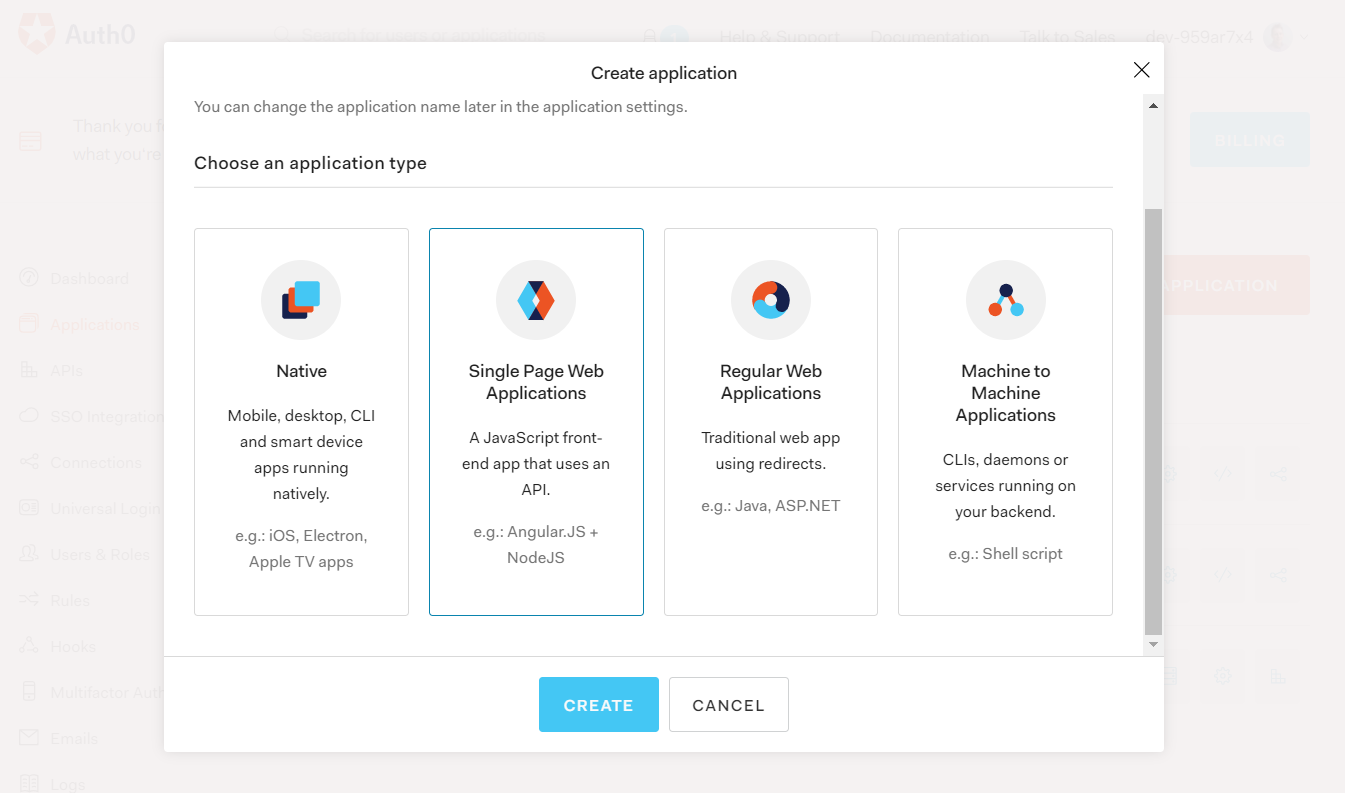Open the Documentation link in header
The width and height of the screenshot is (1345, 793).
click(x=929, y=37)
